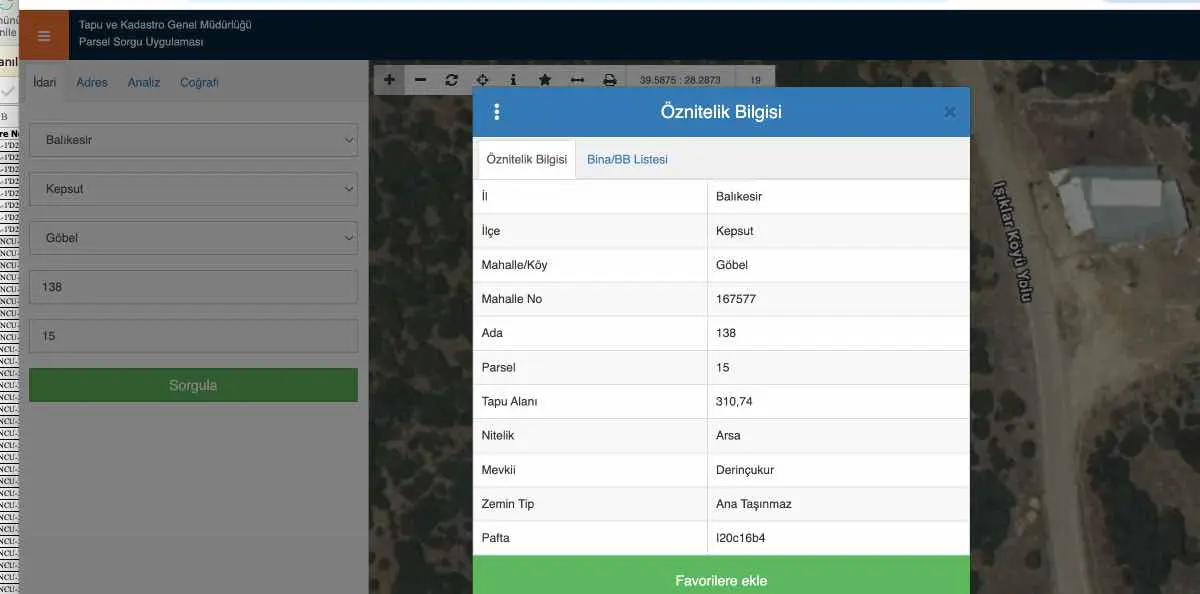Click the Mevkii value Derinçukur
This screenshot has height=594, width=1200.
click(x=745, y=470)
